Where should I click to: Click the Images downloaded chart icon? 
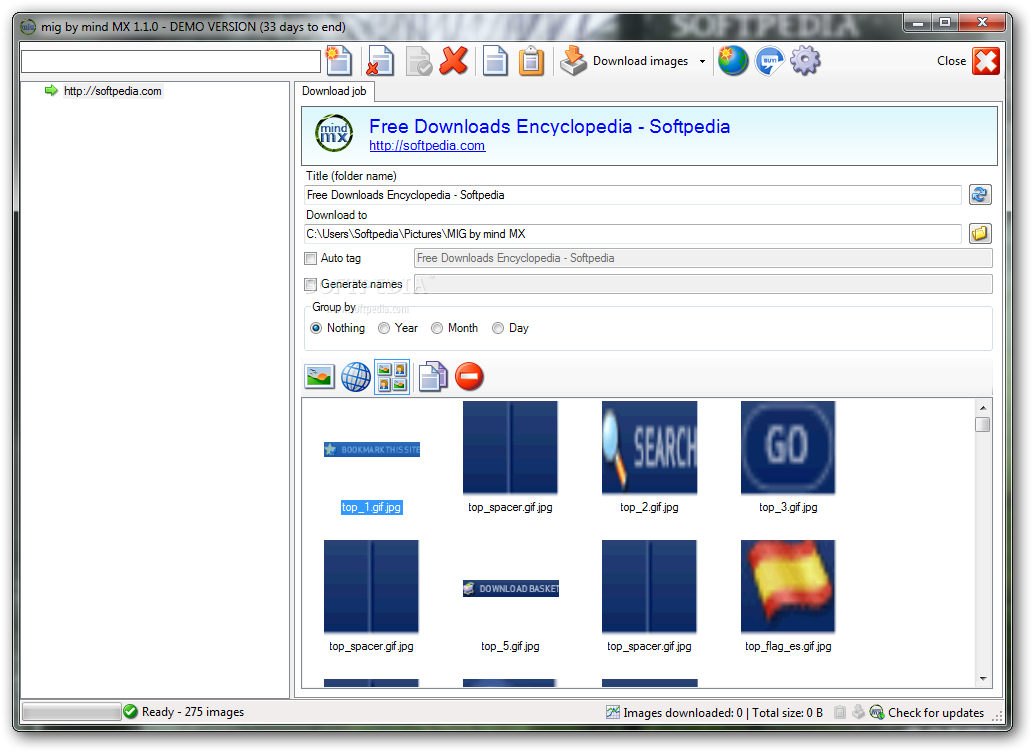point(613,712)
